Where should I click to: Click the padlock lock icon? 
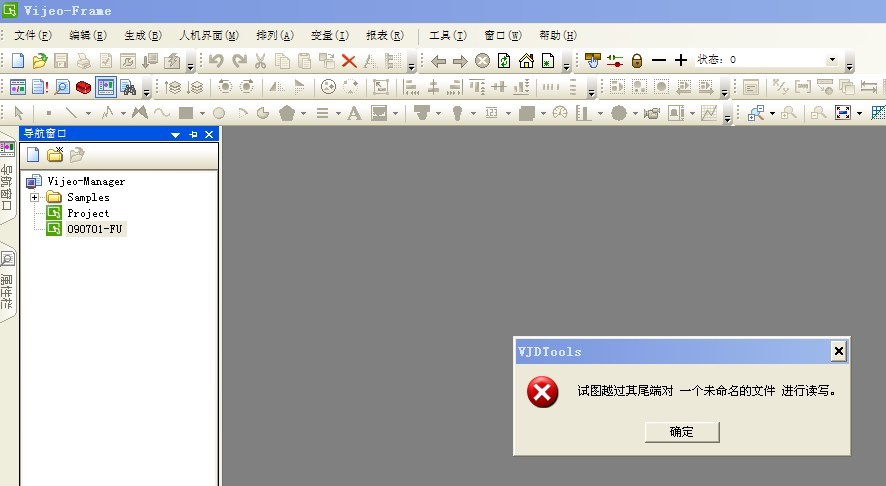[x=637, y=61]
